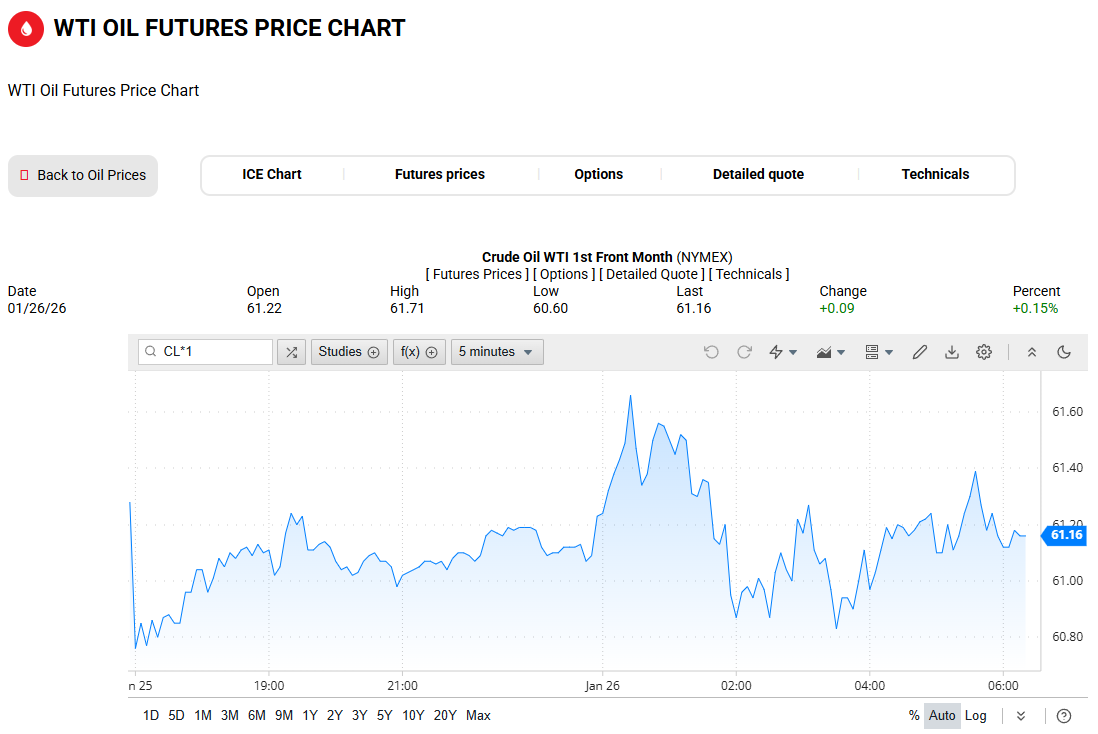Open the chart help icon

coord(1064,715)
